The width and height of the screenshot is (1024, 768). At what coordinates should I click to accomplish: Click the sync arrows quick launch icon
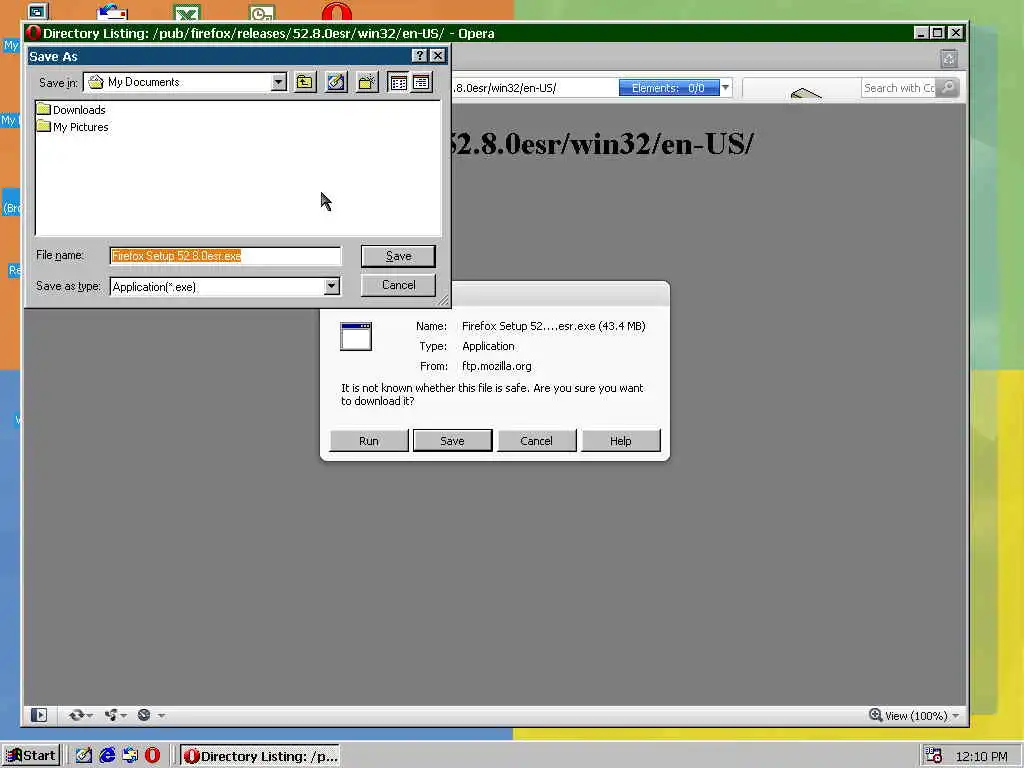pyautogui.click(x=130, y=756)
